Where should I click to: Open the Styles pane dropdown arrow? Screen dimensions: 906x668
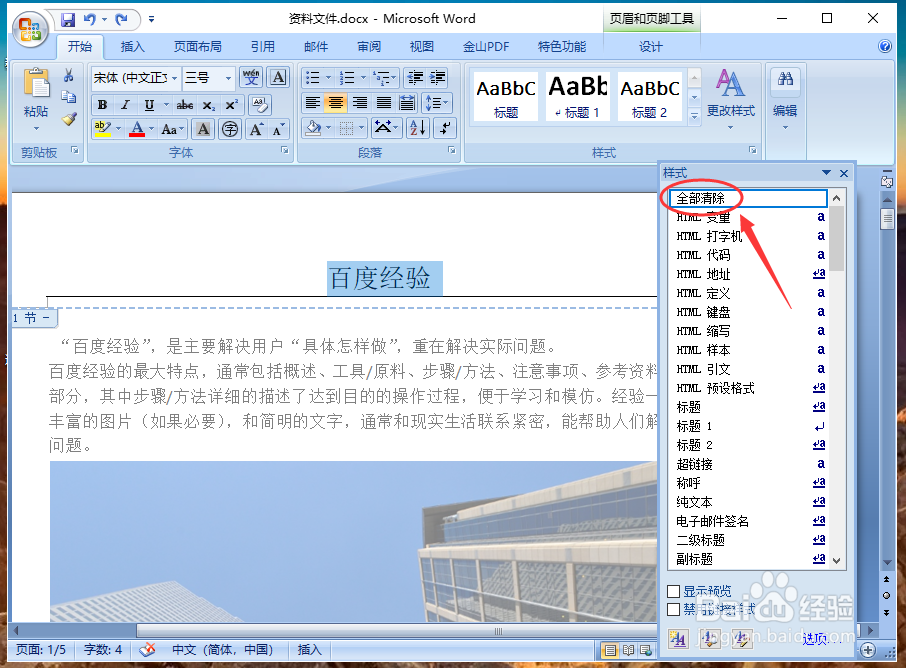pyautogui.click(x=826, y=172)
